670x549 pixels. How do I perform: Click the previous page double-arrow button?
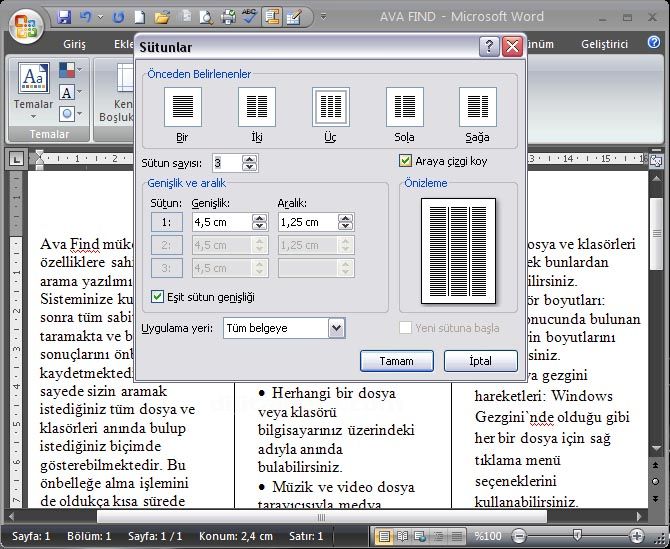pyautogui.click(x=656, y=464)
